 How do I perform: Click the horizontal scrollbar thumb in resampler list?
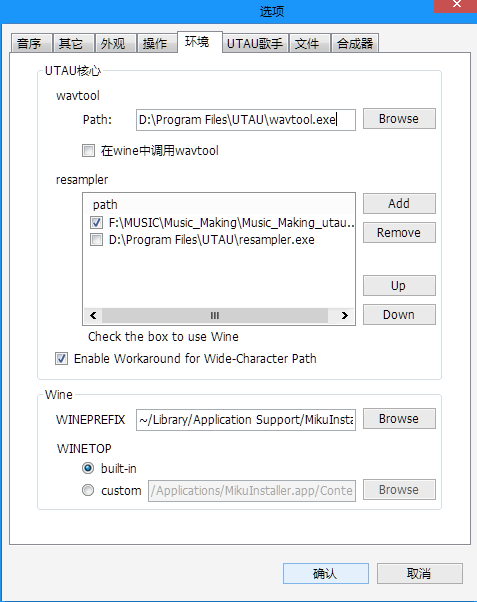[215, 316]
